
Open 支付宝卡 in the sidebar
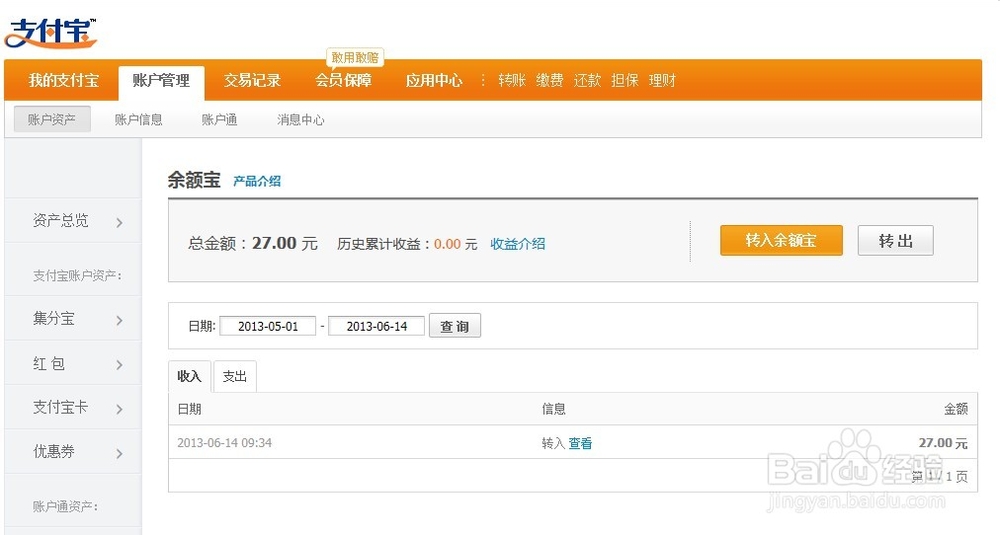pyautogui.click(x=61, y=407)
